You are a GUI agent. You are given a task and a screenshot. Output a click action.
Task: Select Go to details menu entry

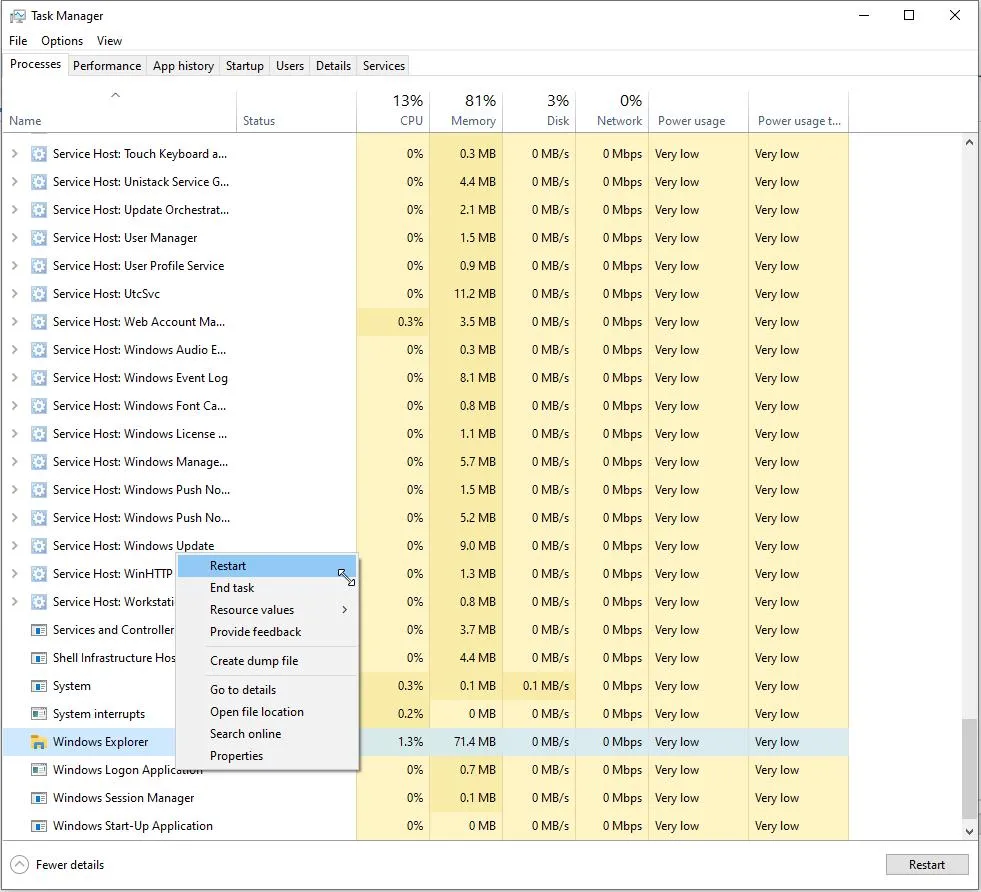[x=267, y=690]
